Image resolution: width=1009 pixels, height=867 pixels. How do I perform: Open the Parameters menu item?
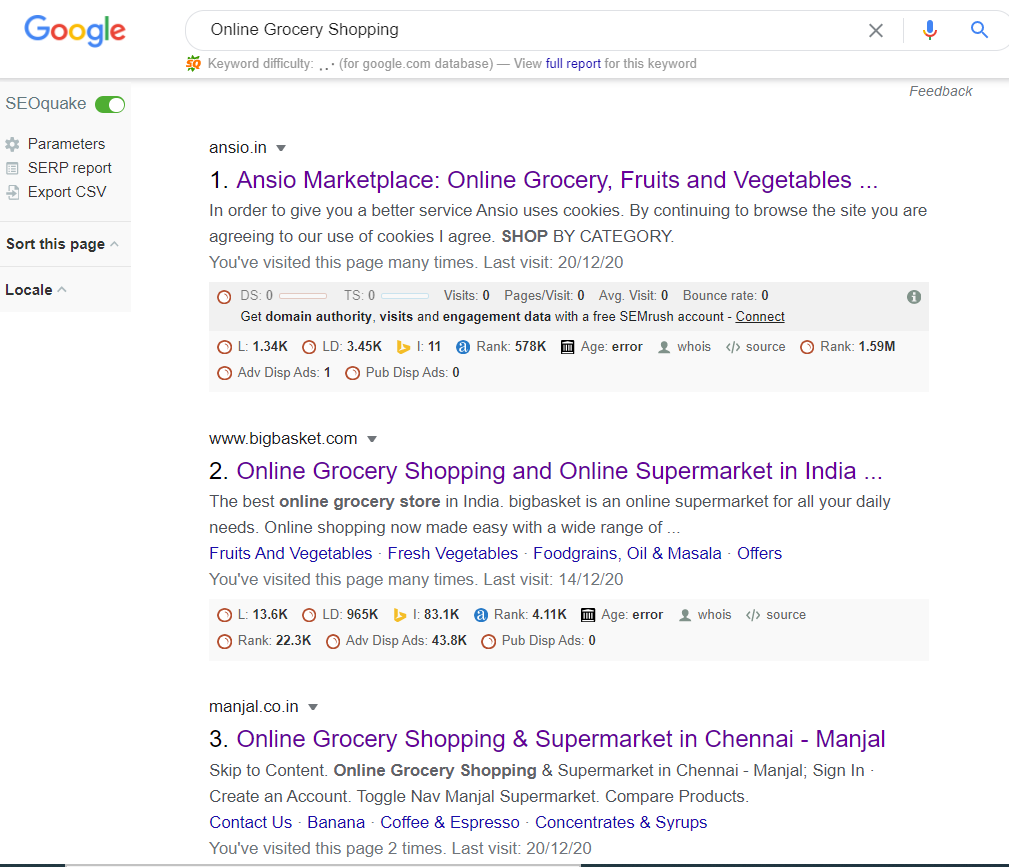click(66, 144)
